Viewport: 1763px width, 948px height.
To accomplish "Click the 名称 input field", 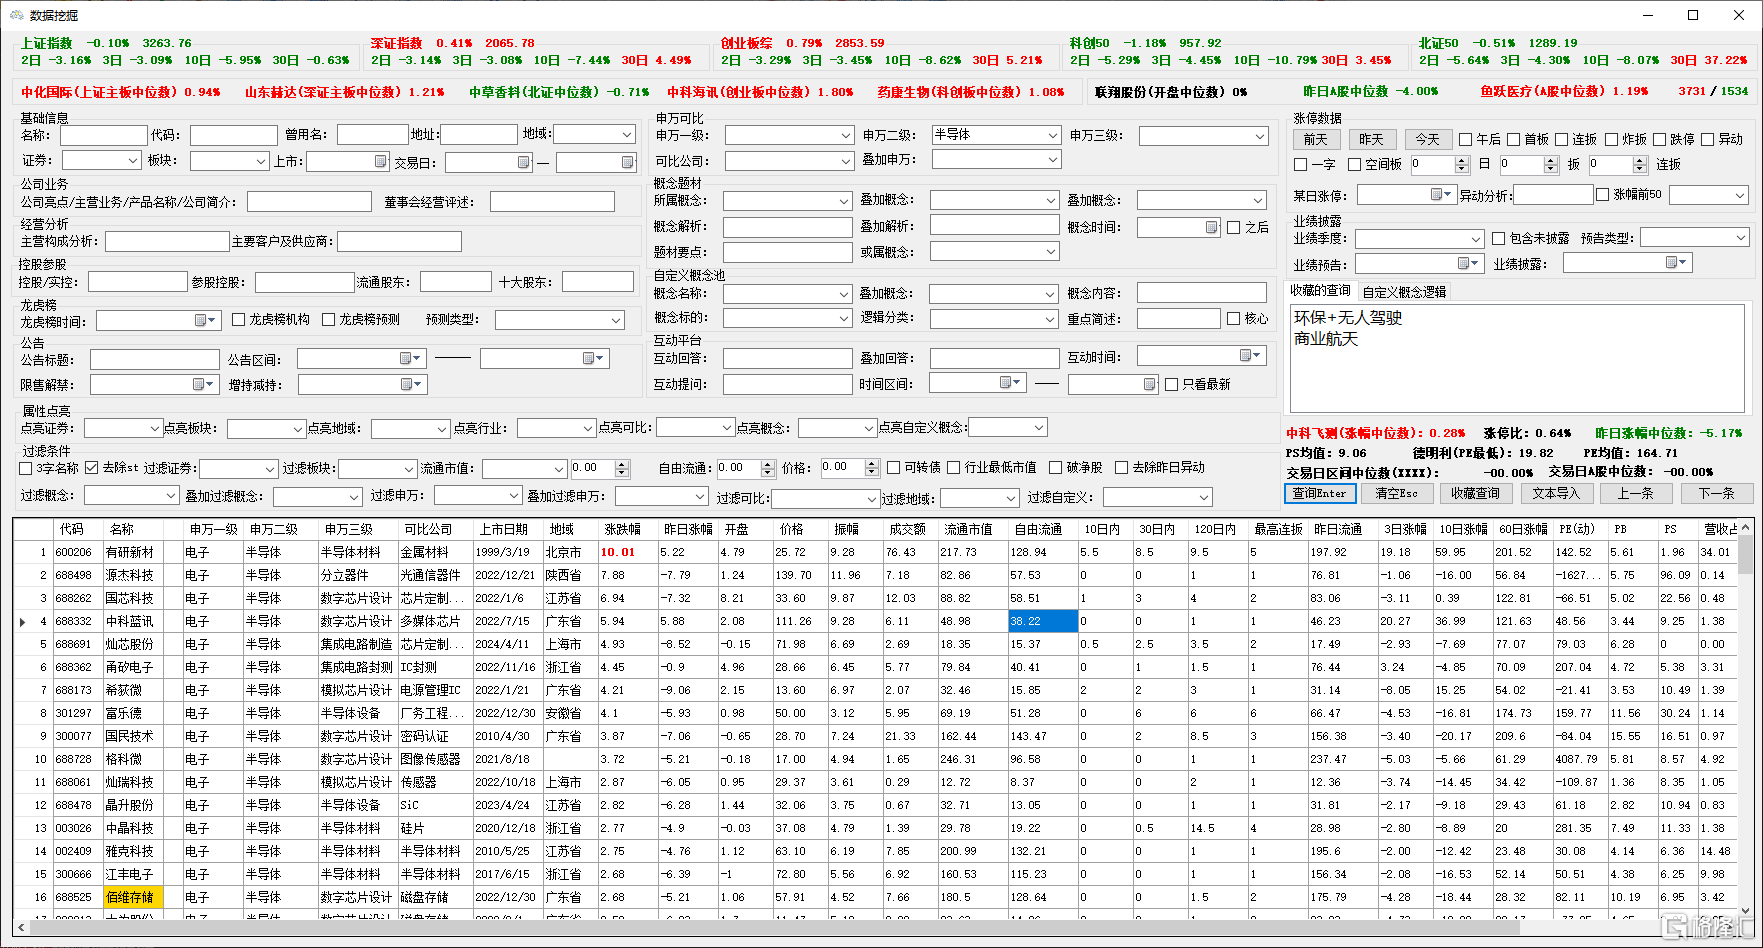I will point(103,135).
